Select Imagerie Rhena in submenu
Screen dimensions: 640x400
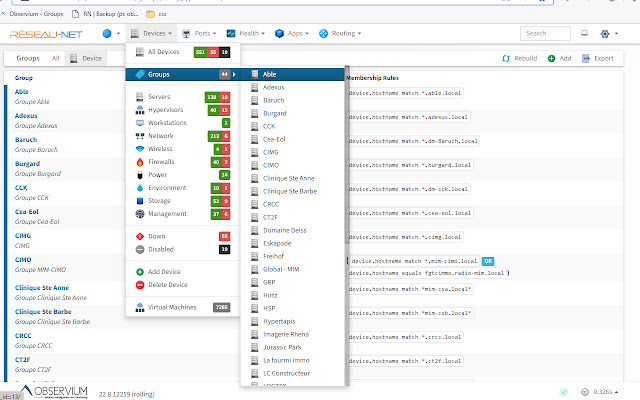(x=292, y=334)
